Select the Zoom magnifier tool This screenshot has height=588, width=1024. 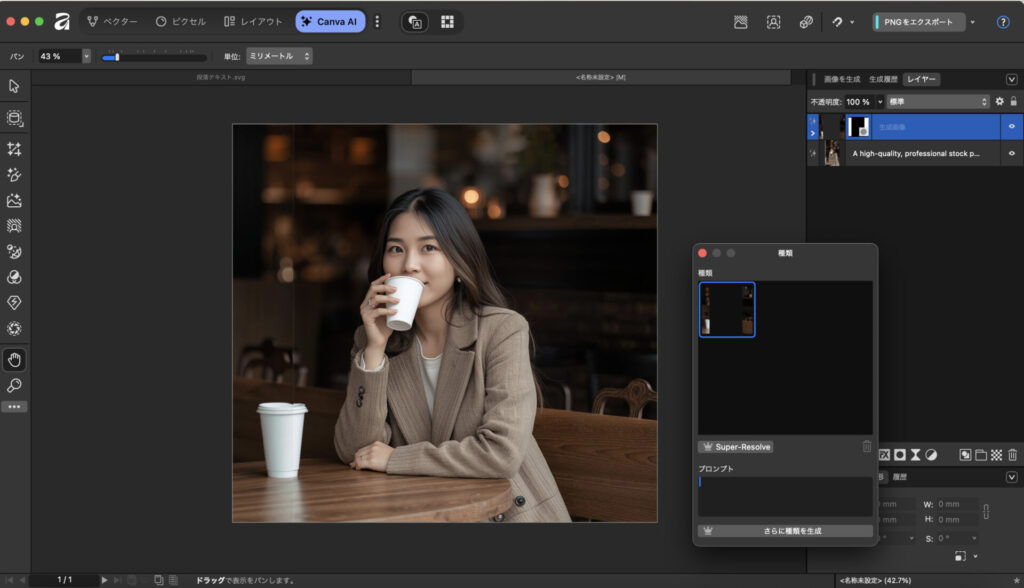14,385
